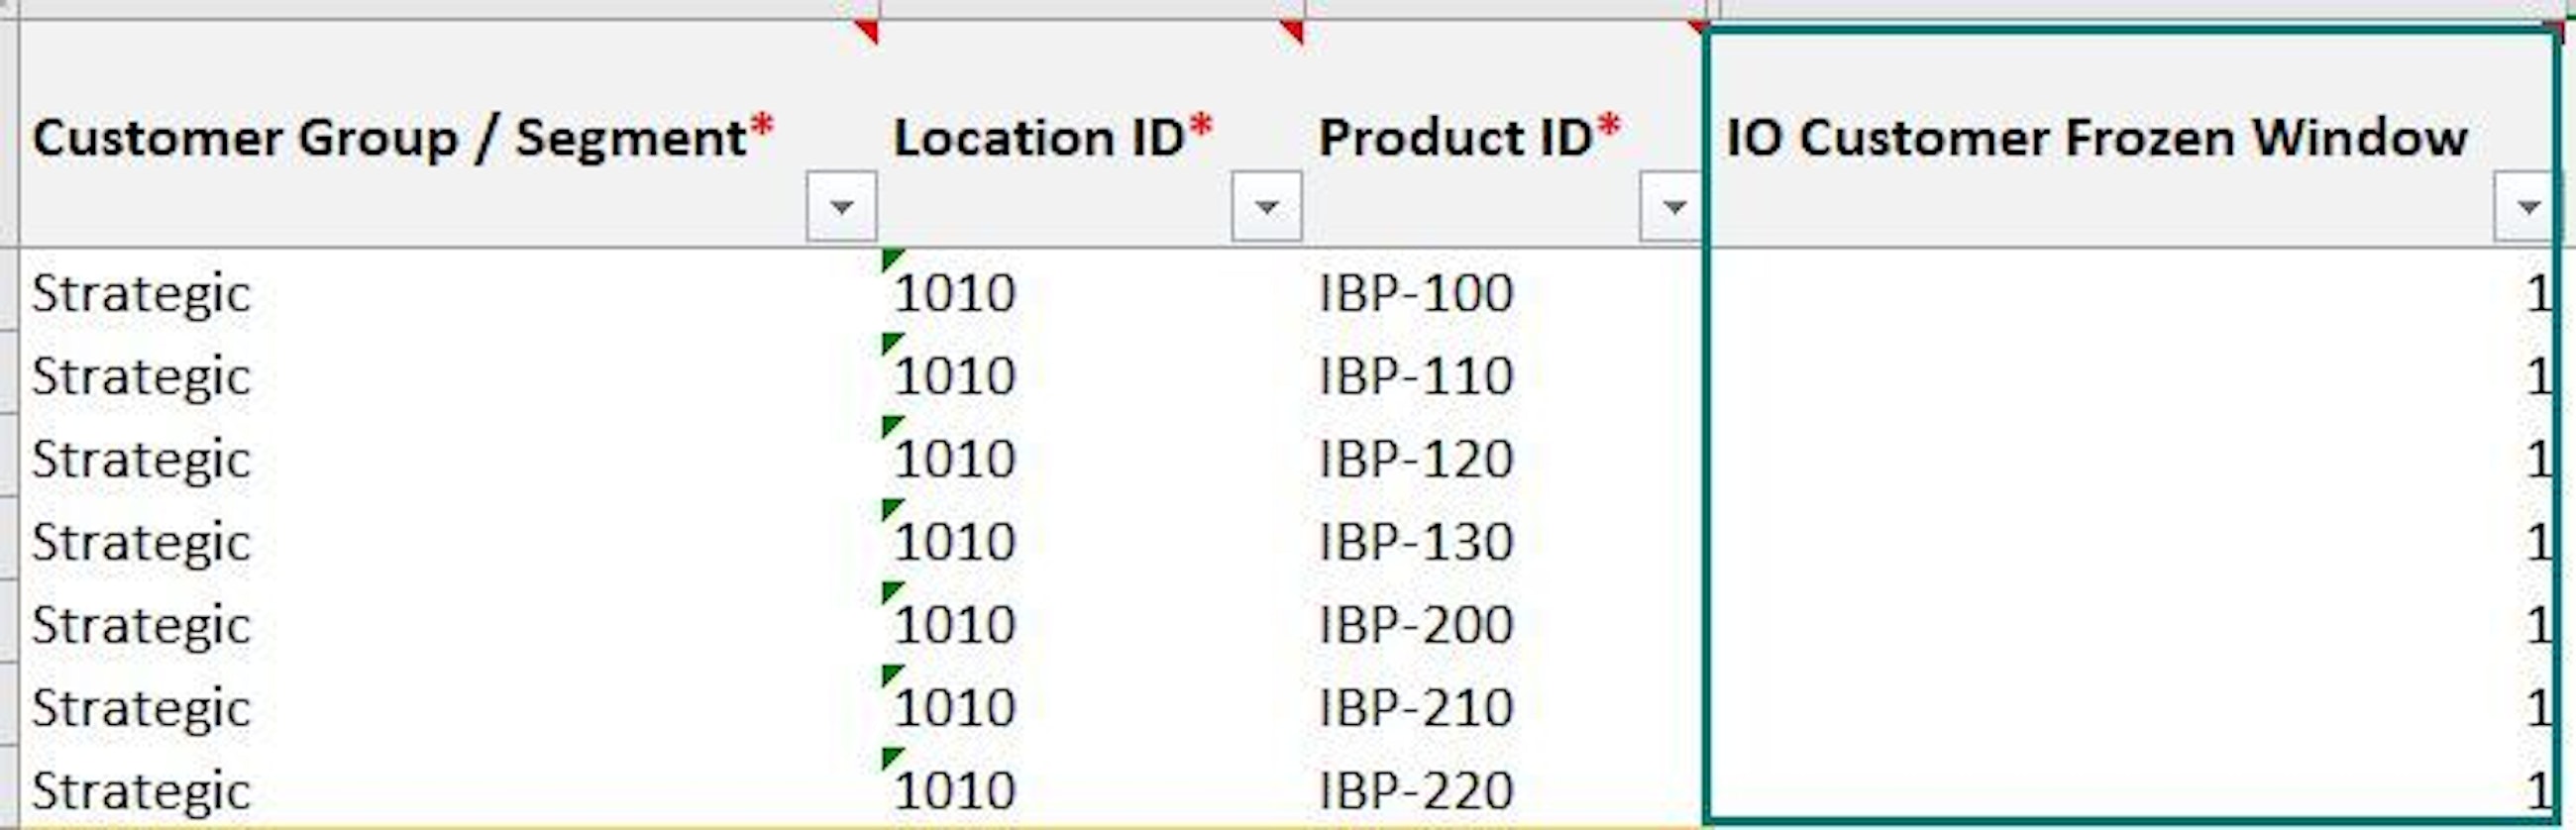This screenshot has height=830, width=2576.
Task: Select the Customer Group / Segment header cell
Action: click(x=400, y=138)
